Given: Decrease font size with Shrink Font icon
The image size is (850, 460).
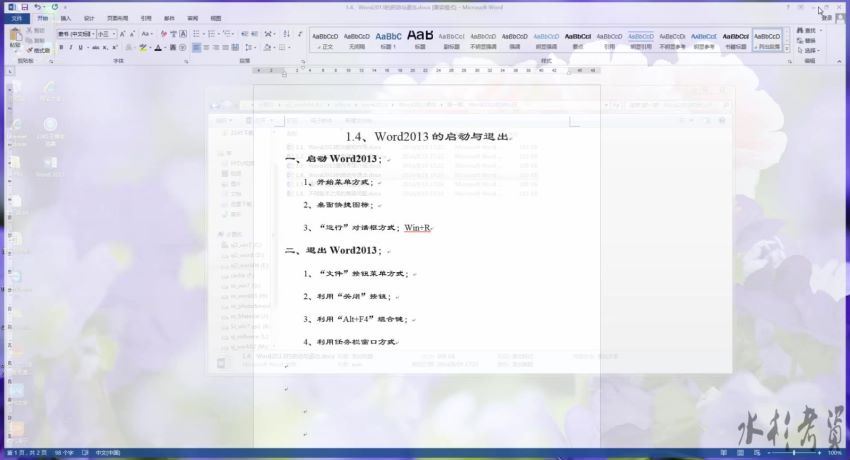Looking at the screenshot, I should coord(132,34).
